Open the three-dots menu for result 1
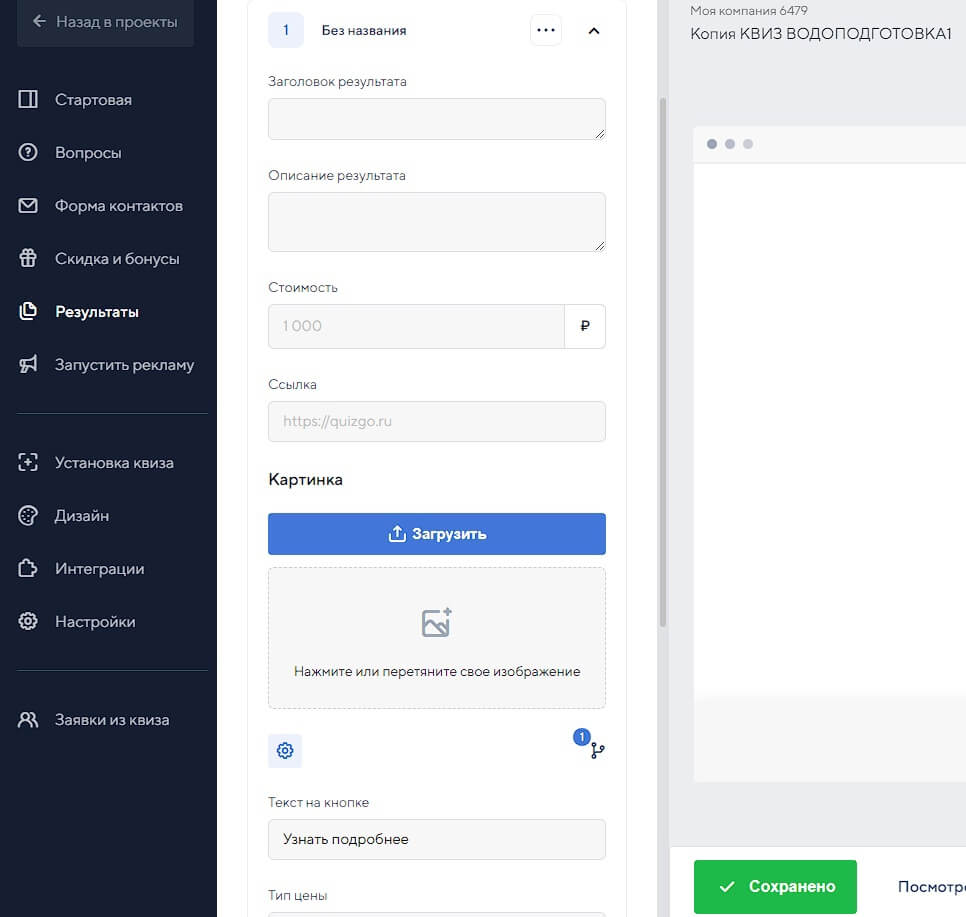 click(x=545, y=30)
